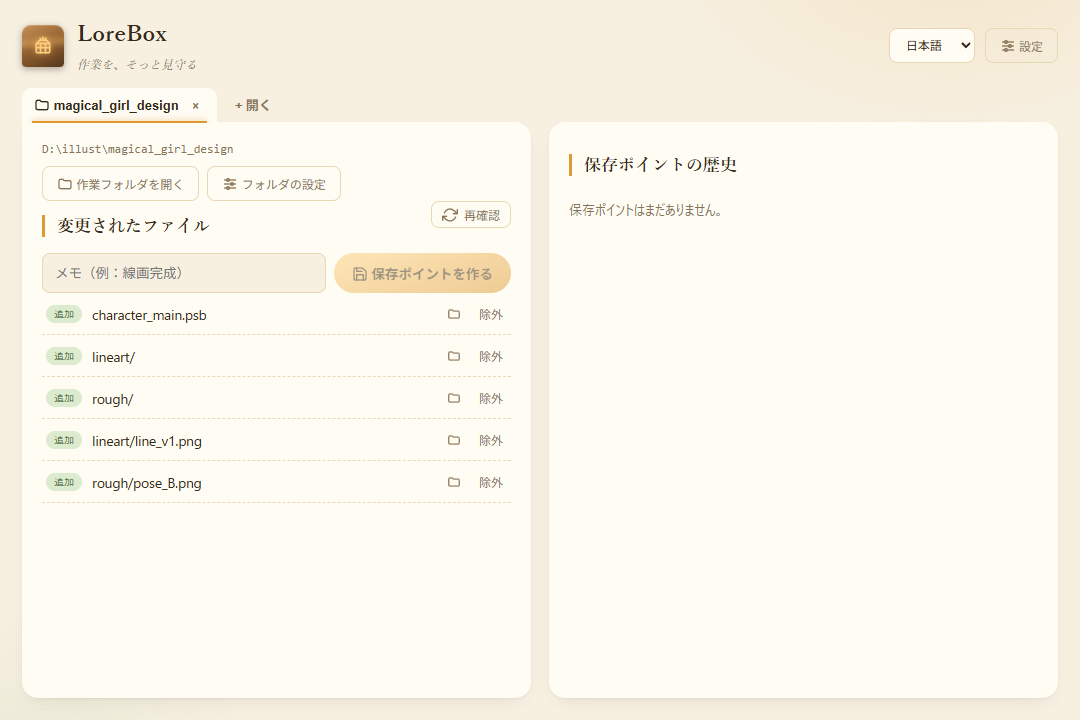Screen dimensions: 1080x720
Task: Open the 日本語 language dropdown
Action: (931, 45)
